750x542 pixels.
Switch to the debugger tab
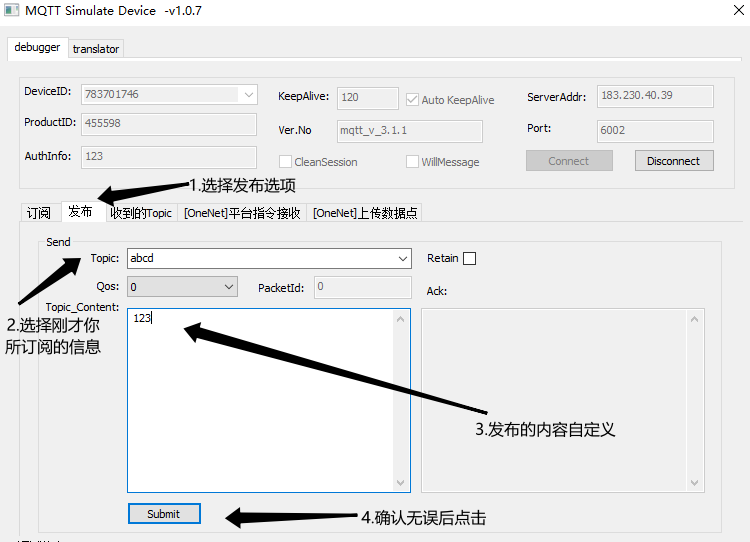[37, 47]
